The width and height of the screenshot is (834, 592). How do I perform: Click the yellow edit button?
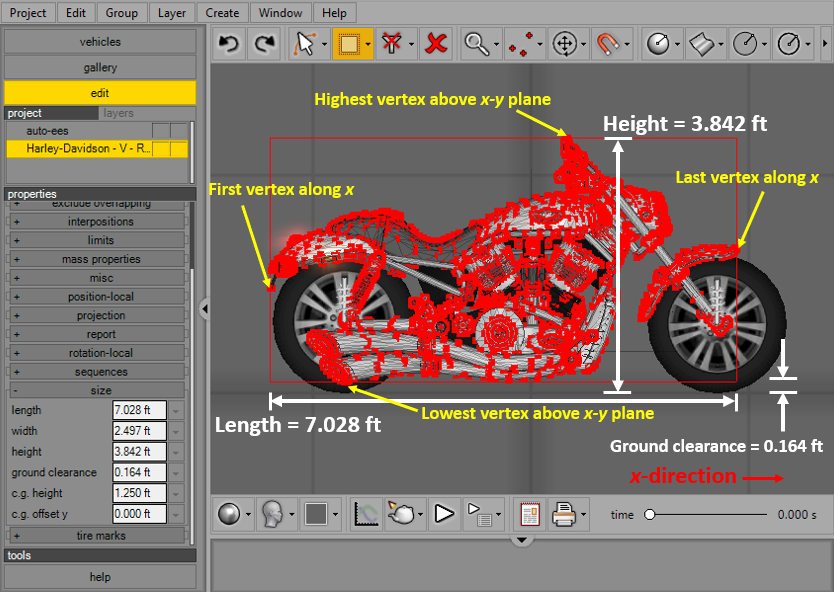pyautogui.click(x=100, y=93)
